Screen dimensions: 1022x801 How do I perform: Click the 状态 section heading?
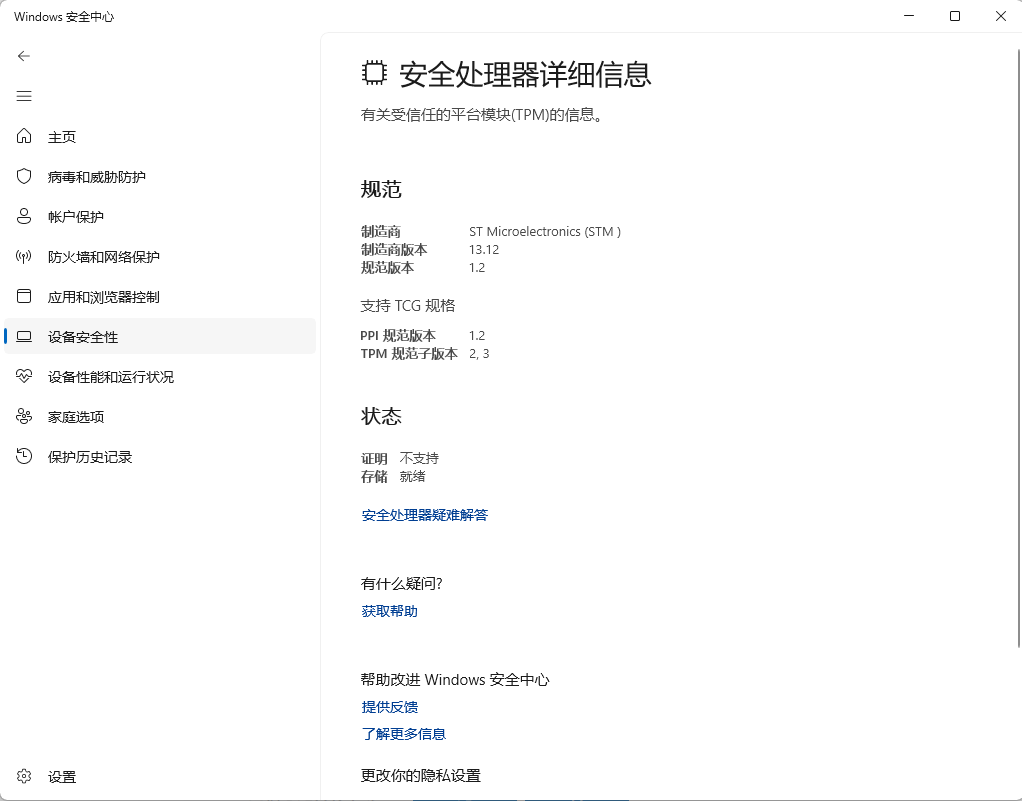point(381,416)
